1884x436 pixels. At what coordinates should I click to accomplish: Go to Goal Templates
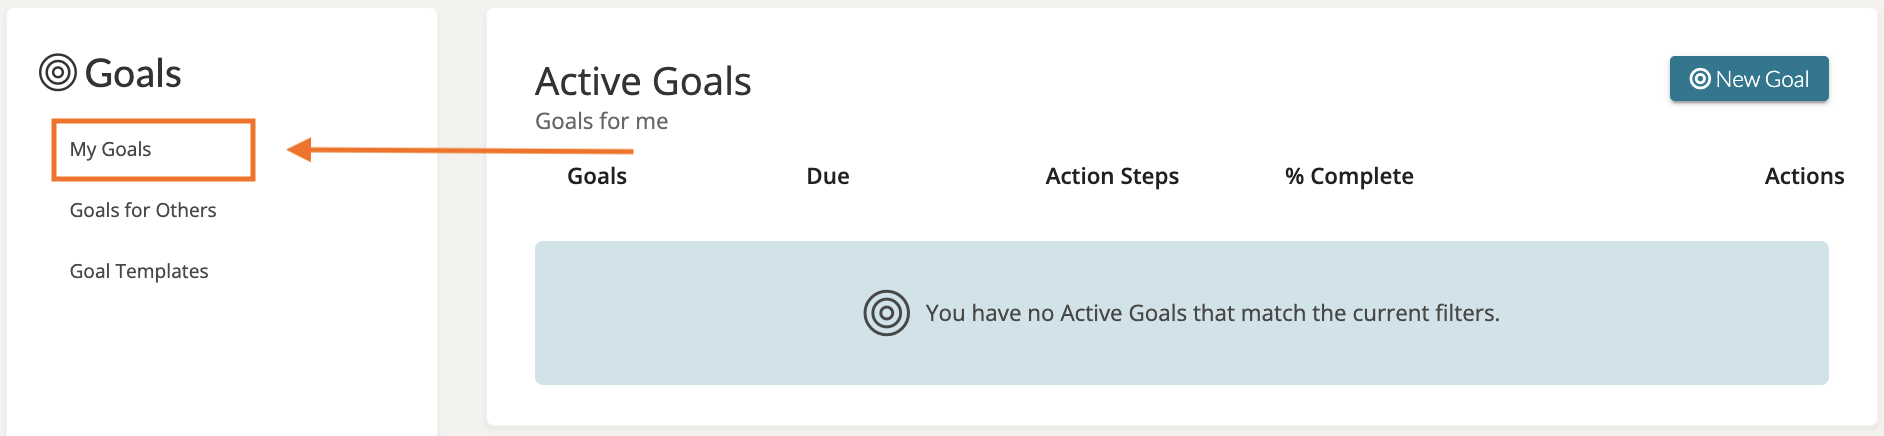click(x=139, y=272)
